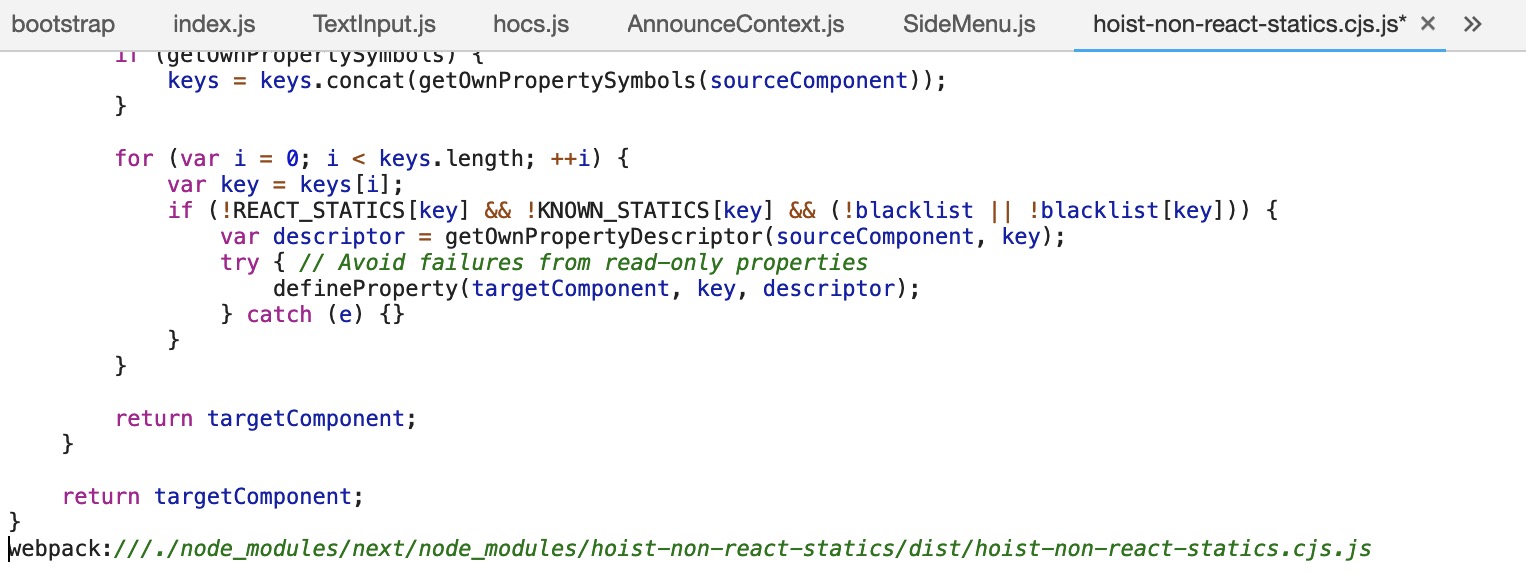
Task: Click 'var key = keys[i];' line
Action: pos(285,185)
